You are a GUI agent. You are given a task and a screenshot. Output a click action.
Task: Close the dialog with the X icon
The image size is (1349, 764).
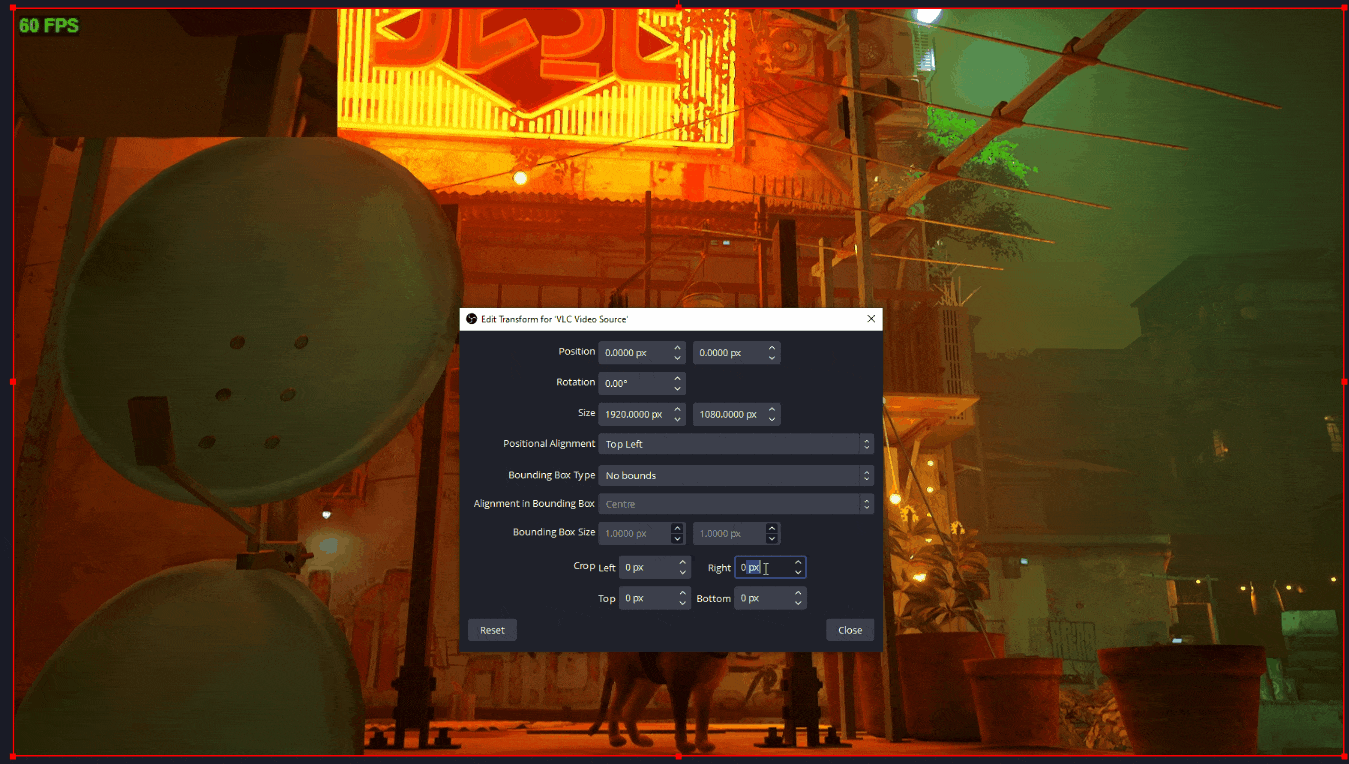click(x=871, y=319)
